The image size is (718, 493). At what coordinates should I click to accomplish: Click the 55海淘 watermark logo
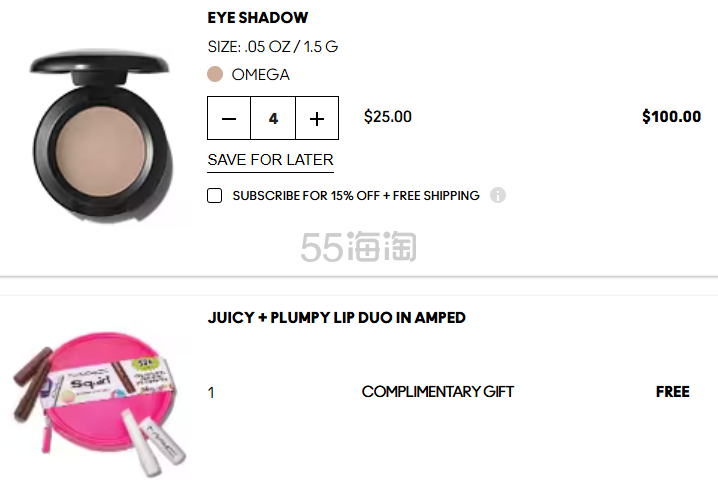click(x=358, y=246)
